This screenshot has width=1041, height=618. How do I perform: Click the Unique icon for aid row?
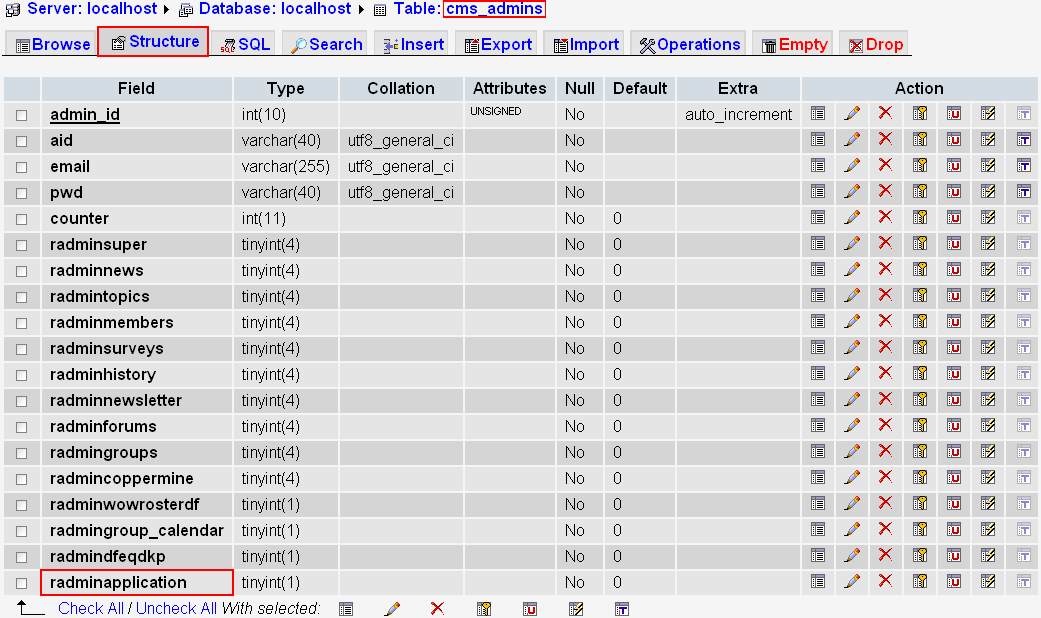pyautogui.click(x=954, y=140)
